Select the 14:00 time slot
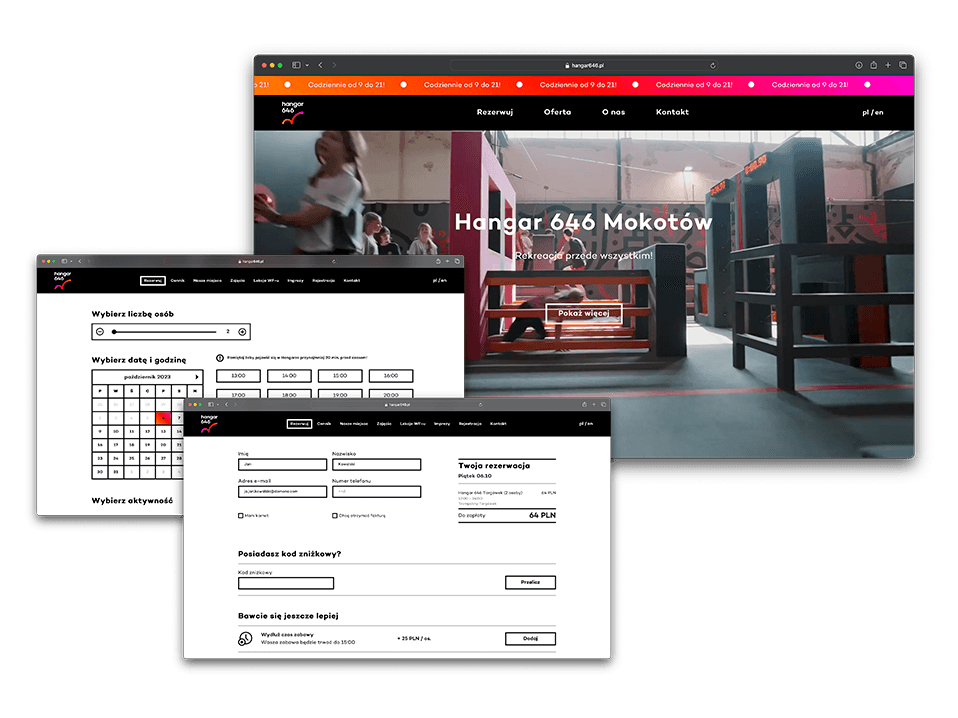Screen dimensions: 958x718 (289, 376)
